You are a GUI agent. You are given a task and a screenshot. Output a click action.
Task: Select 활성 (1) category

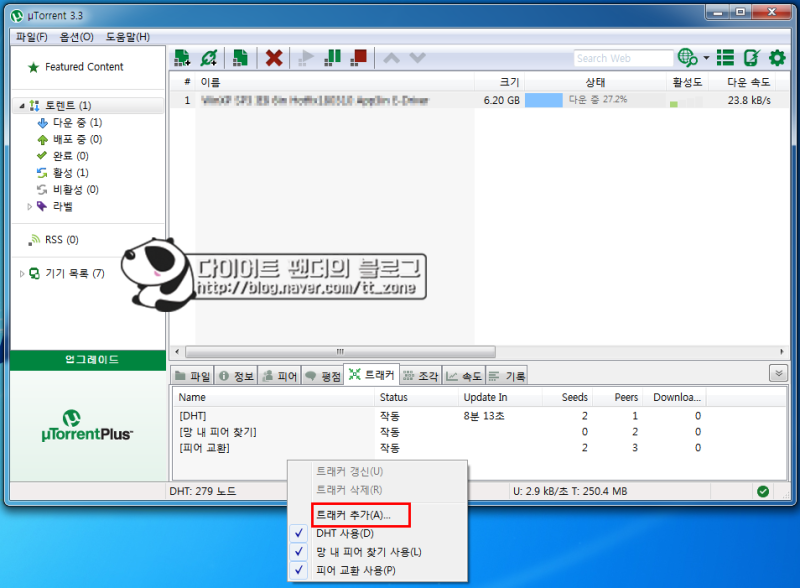[70, 173]
